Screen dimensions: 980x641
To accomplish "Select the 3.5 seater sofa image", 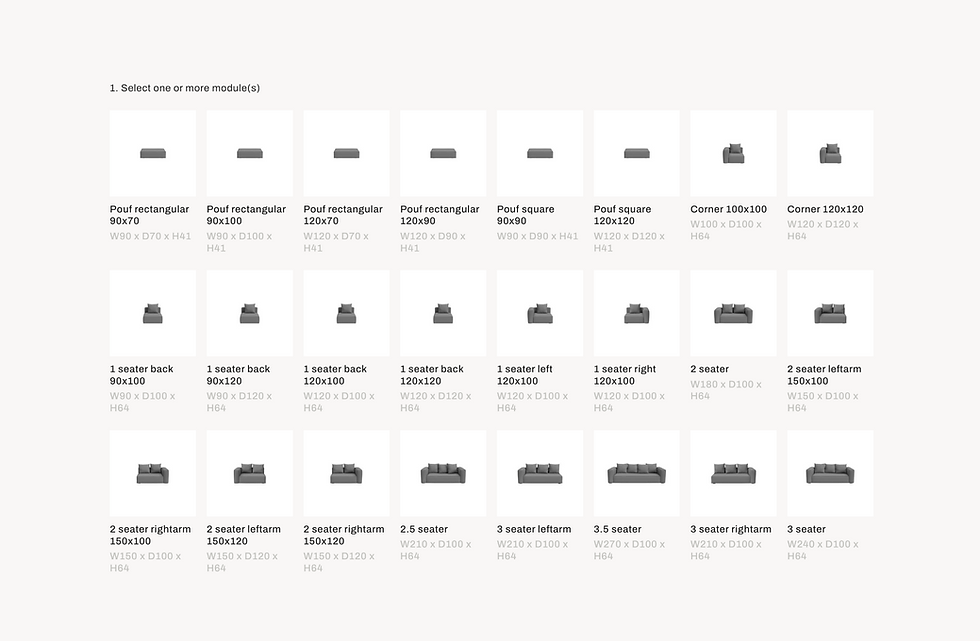I will [636, 474].
